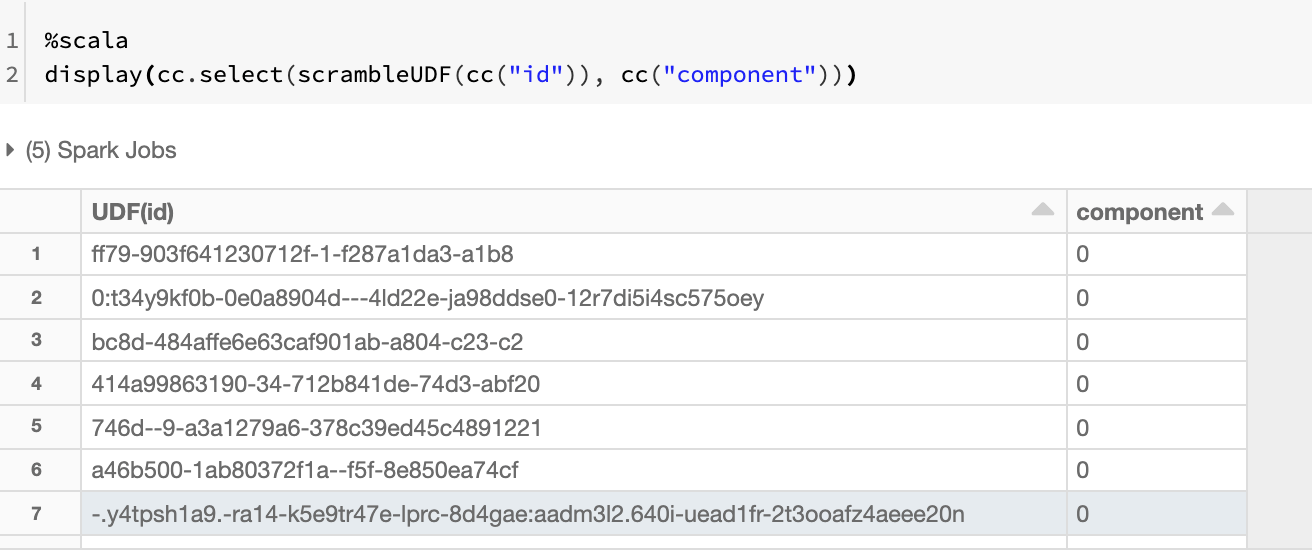Screen dimensions: 1312x554
Task: Select row number 4 in results table
Action: pyautogui.click(x=37, y=384)
